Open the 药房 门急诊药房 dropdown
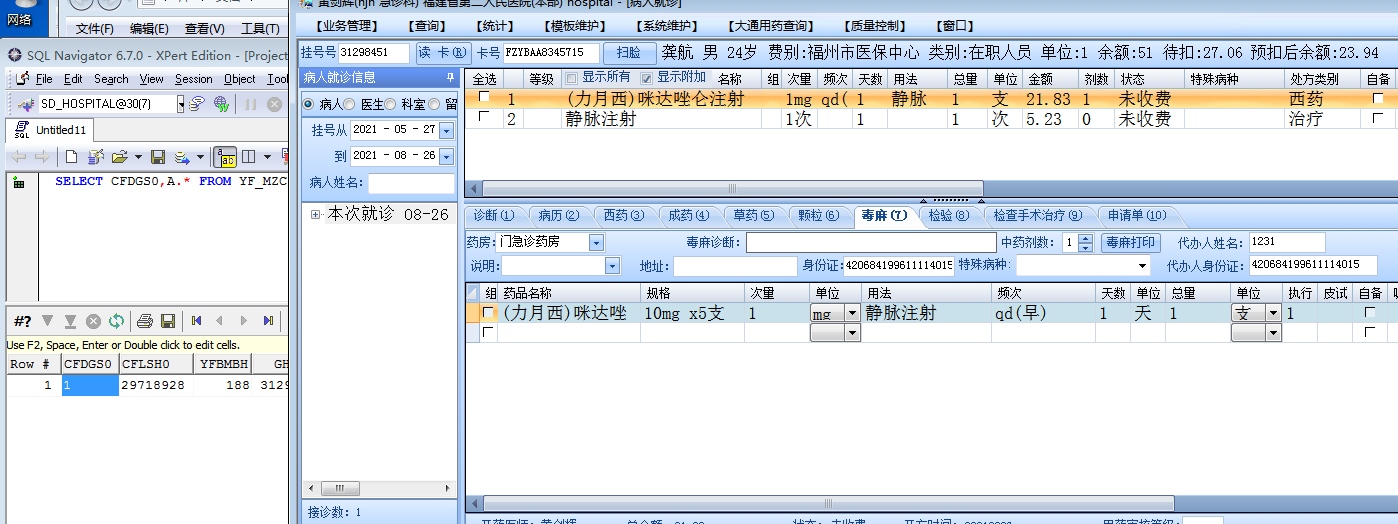Image resolution: width=1398 pixels, height=524 pixels. [596, 243]
